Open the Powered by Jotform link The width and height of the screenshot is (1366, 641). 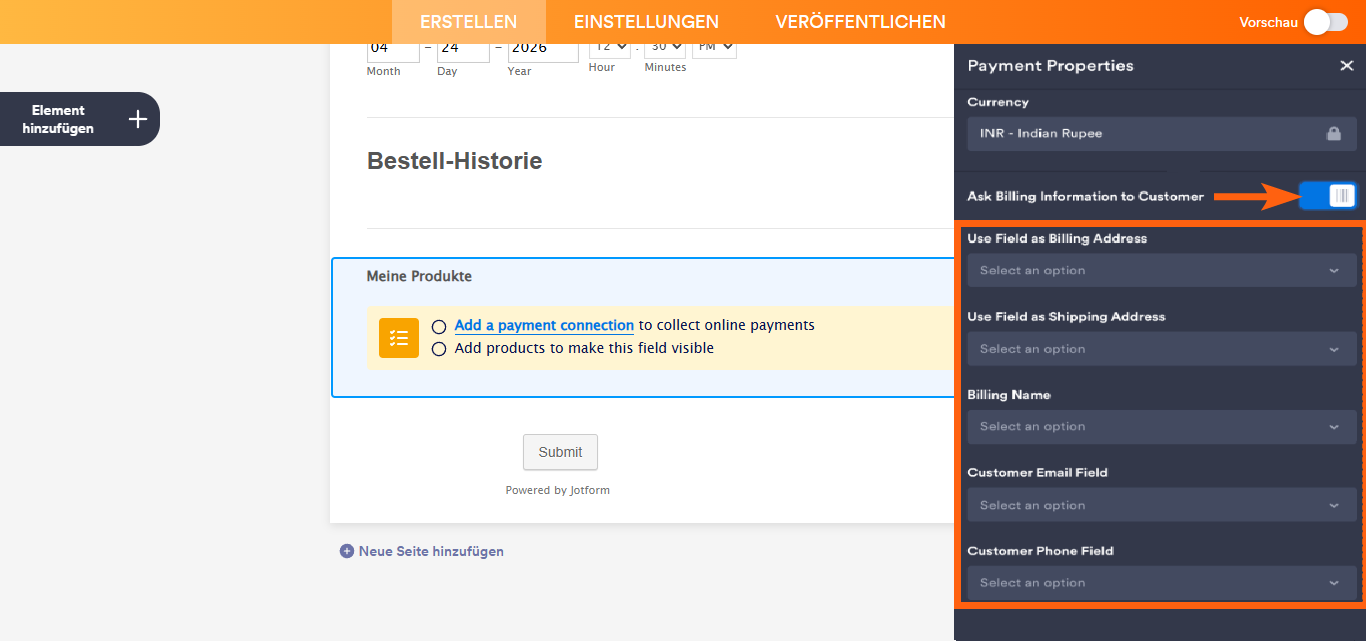point(557,490)
